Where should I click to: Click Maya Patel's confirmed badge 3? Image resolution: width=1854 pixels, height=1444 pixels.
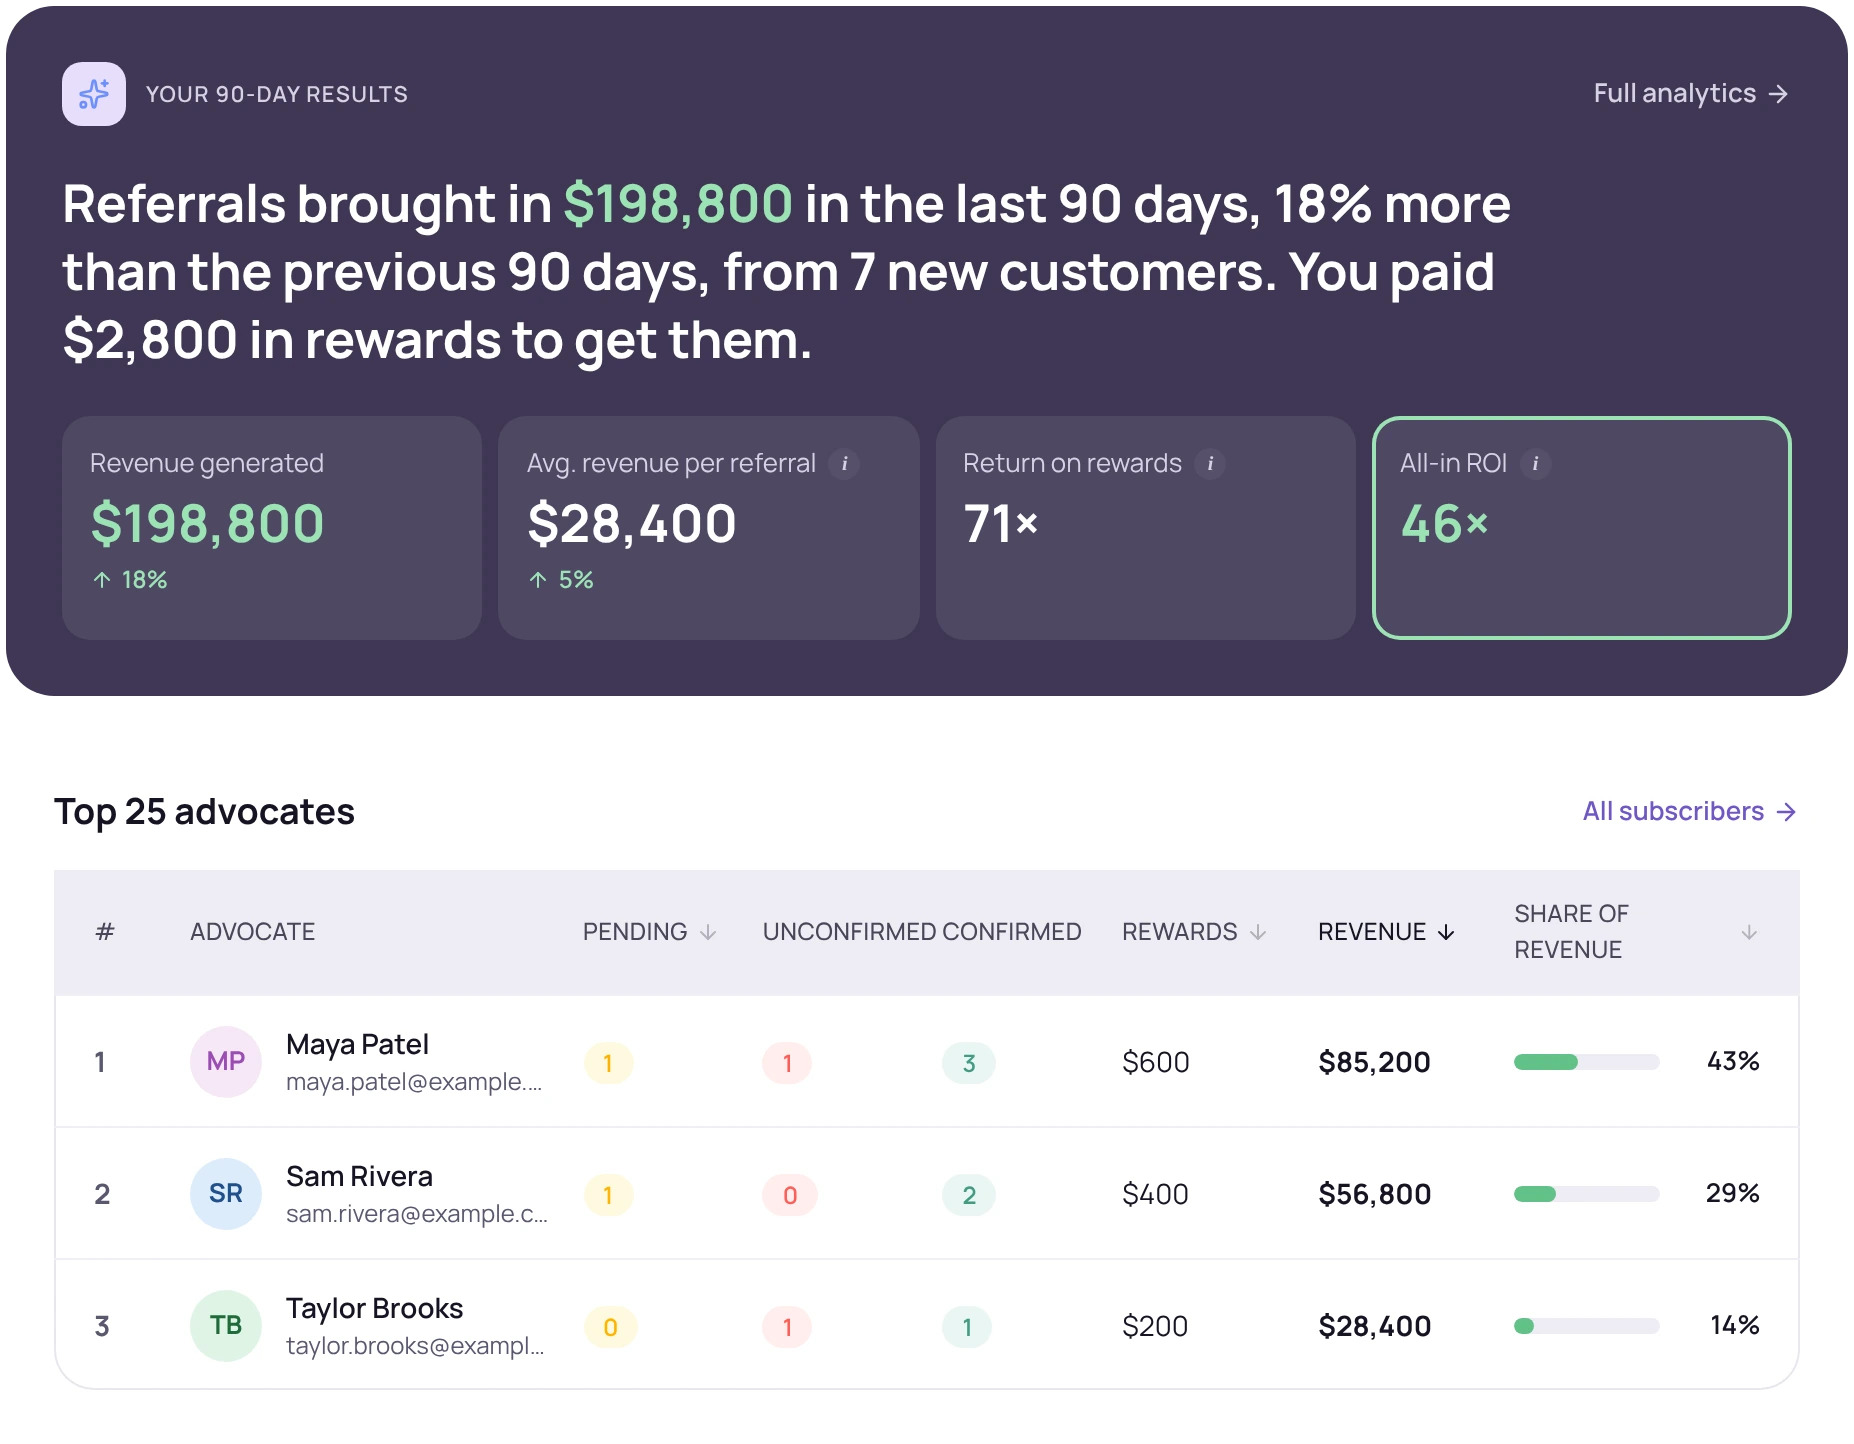[969, 1063]
